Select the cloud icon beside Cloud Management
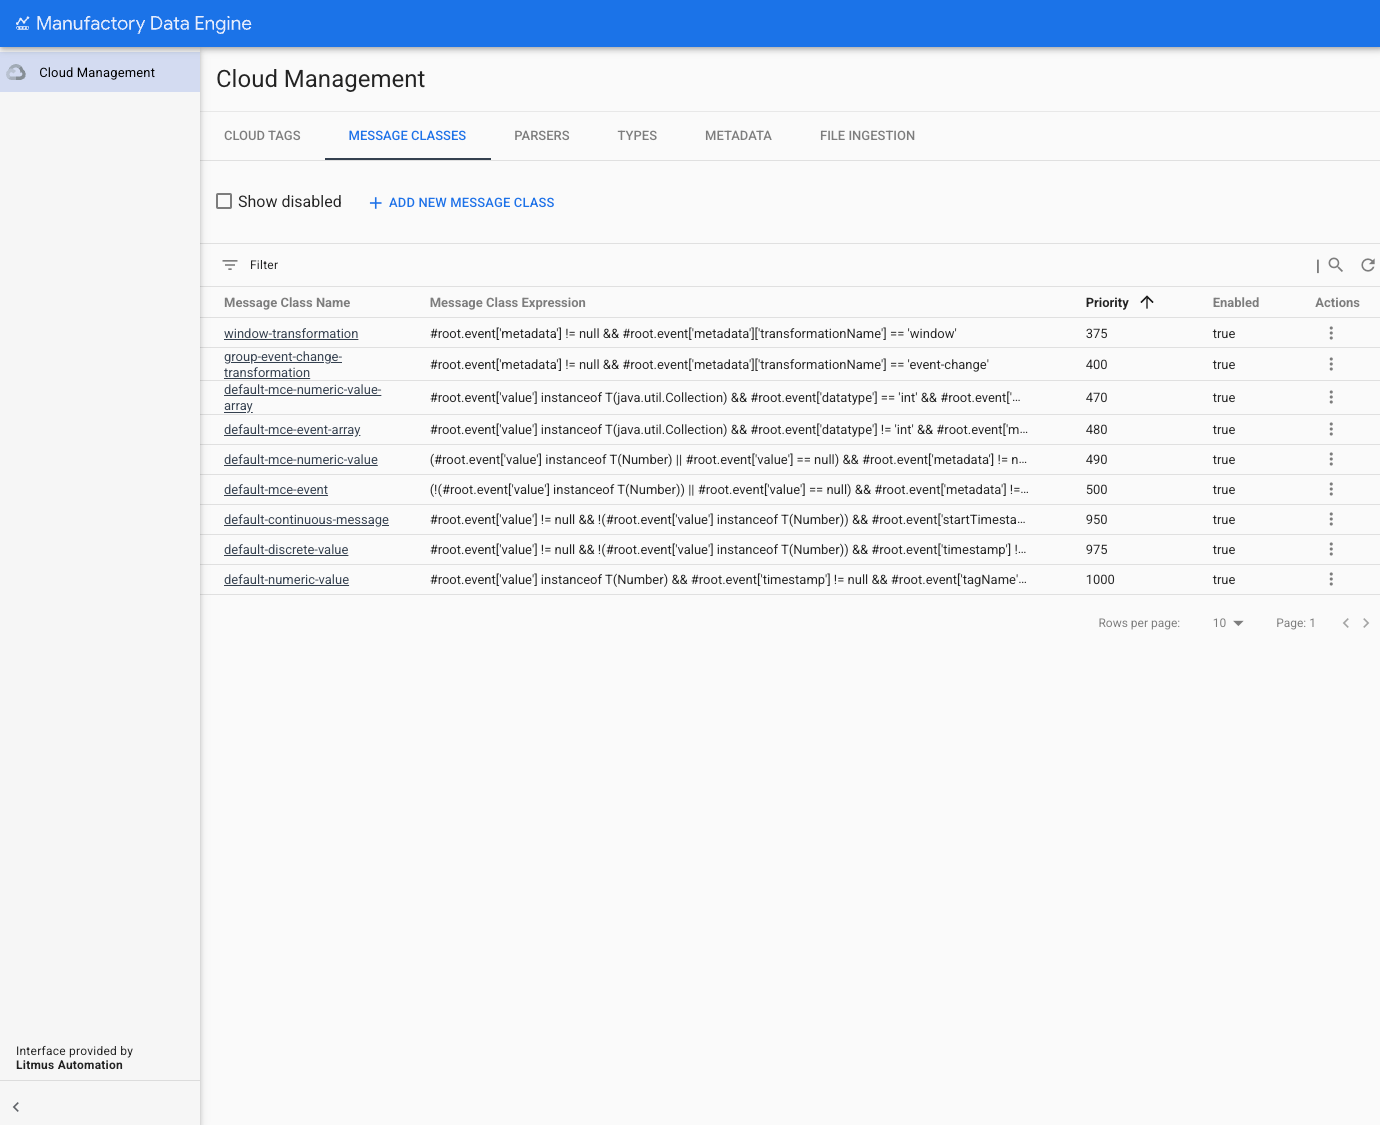1380x1125 pixels. (x=17, y=71)
